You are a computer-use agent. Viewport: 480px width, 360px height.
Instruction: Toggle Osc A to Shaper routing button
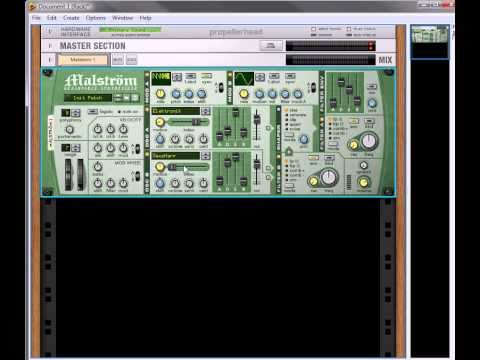click(x=268, y=128)
